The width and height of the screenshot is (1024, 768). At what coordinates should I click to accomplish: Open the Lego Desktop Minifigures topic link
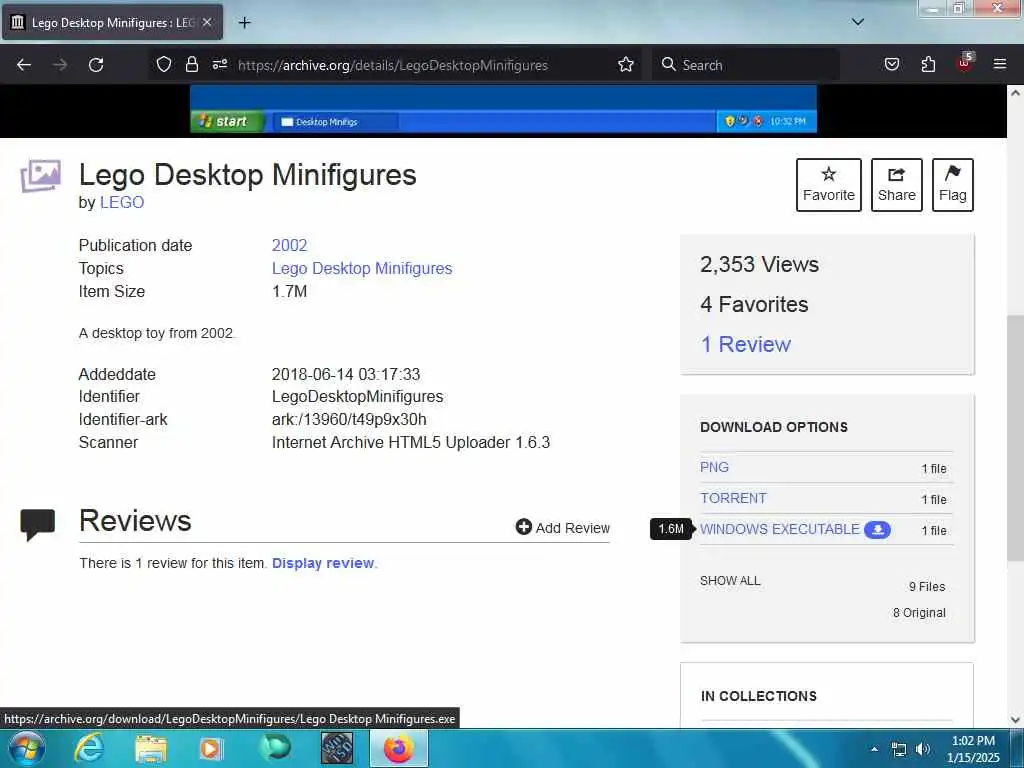pyautogui.click(x=362, y=268)
